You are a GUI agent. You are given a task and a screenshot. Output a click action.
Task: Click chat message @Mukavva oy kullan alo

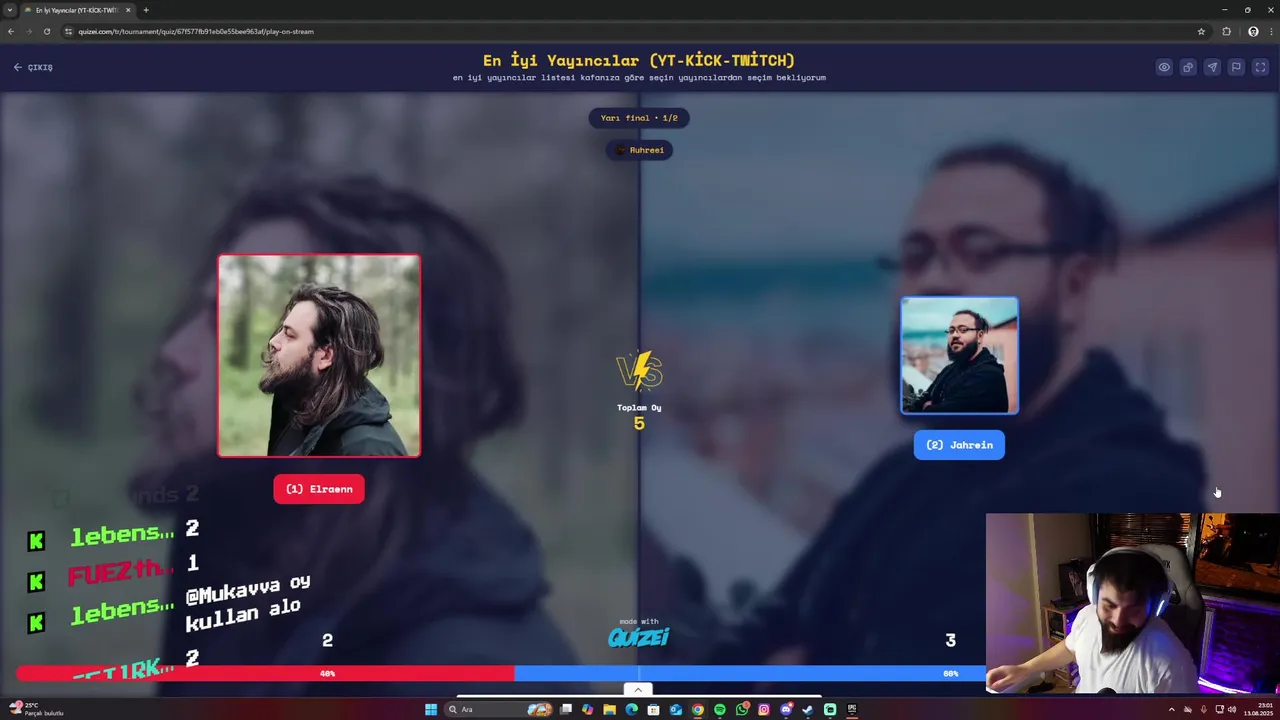248,602
